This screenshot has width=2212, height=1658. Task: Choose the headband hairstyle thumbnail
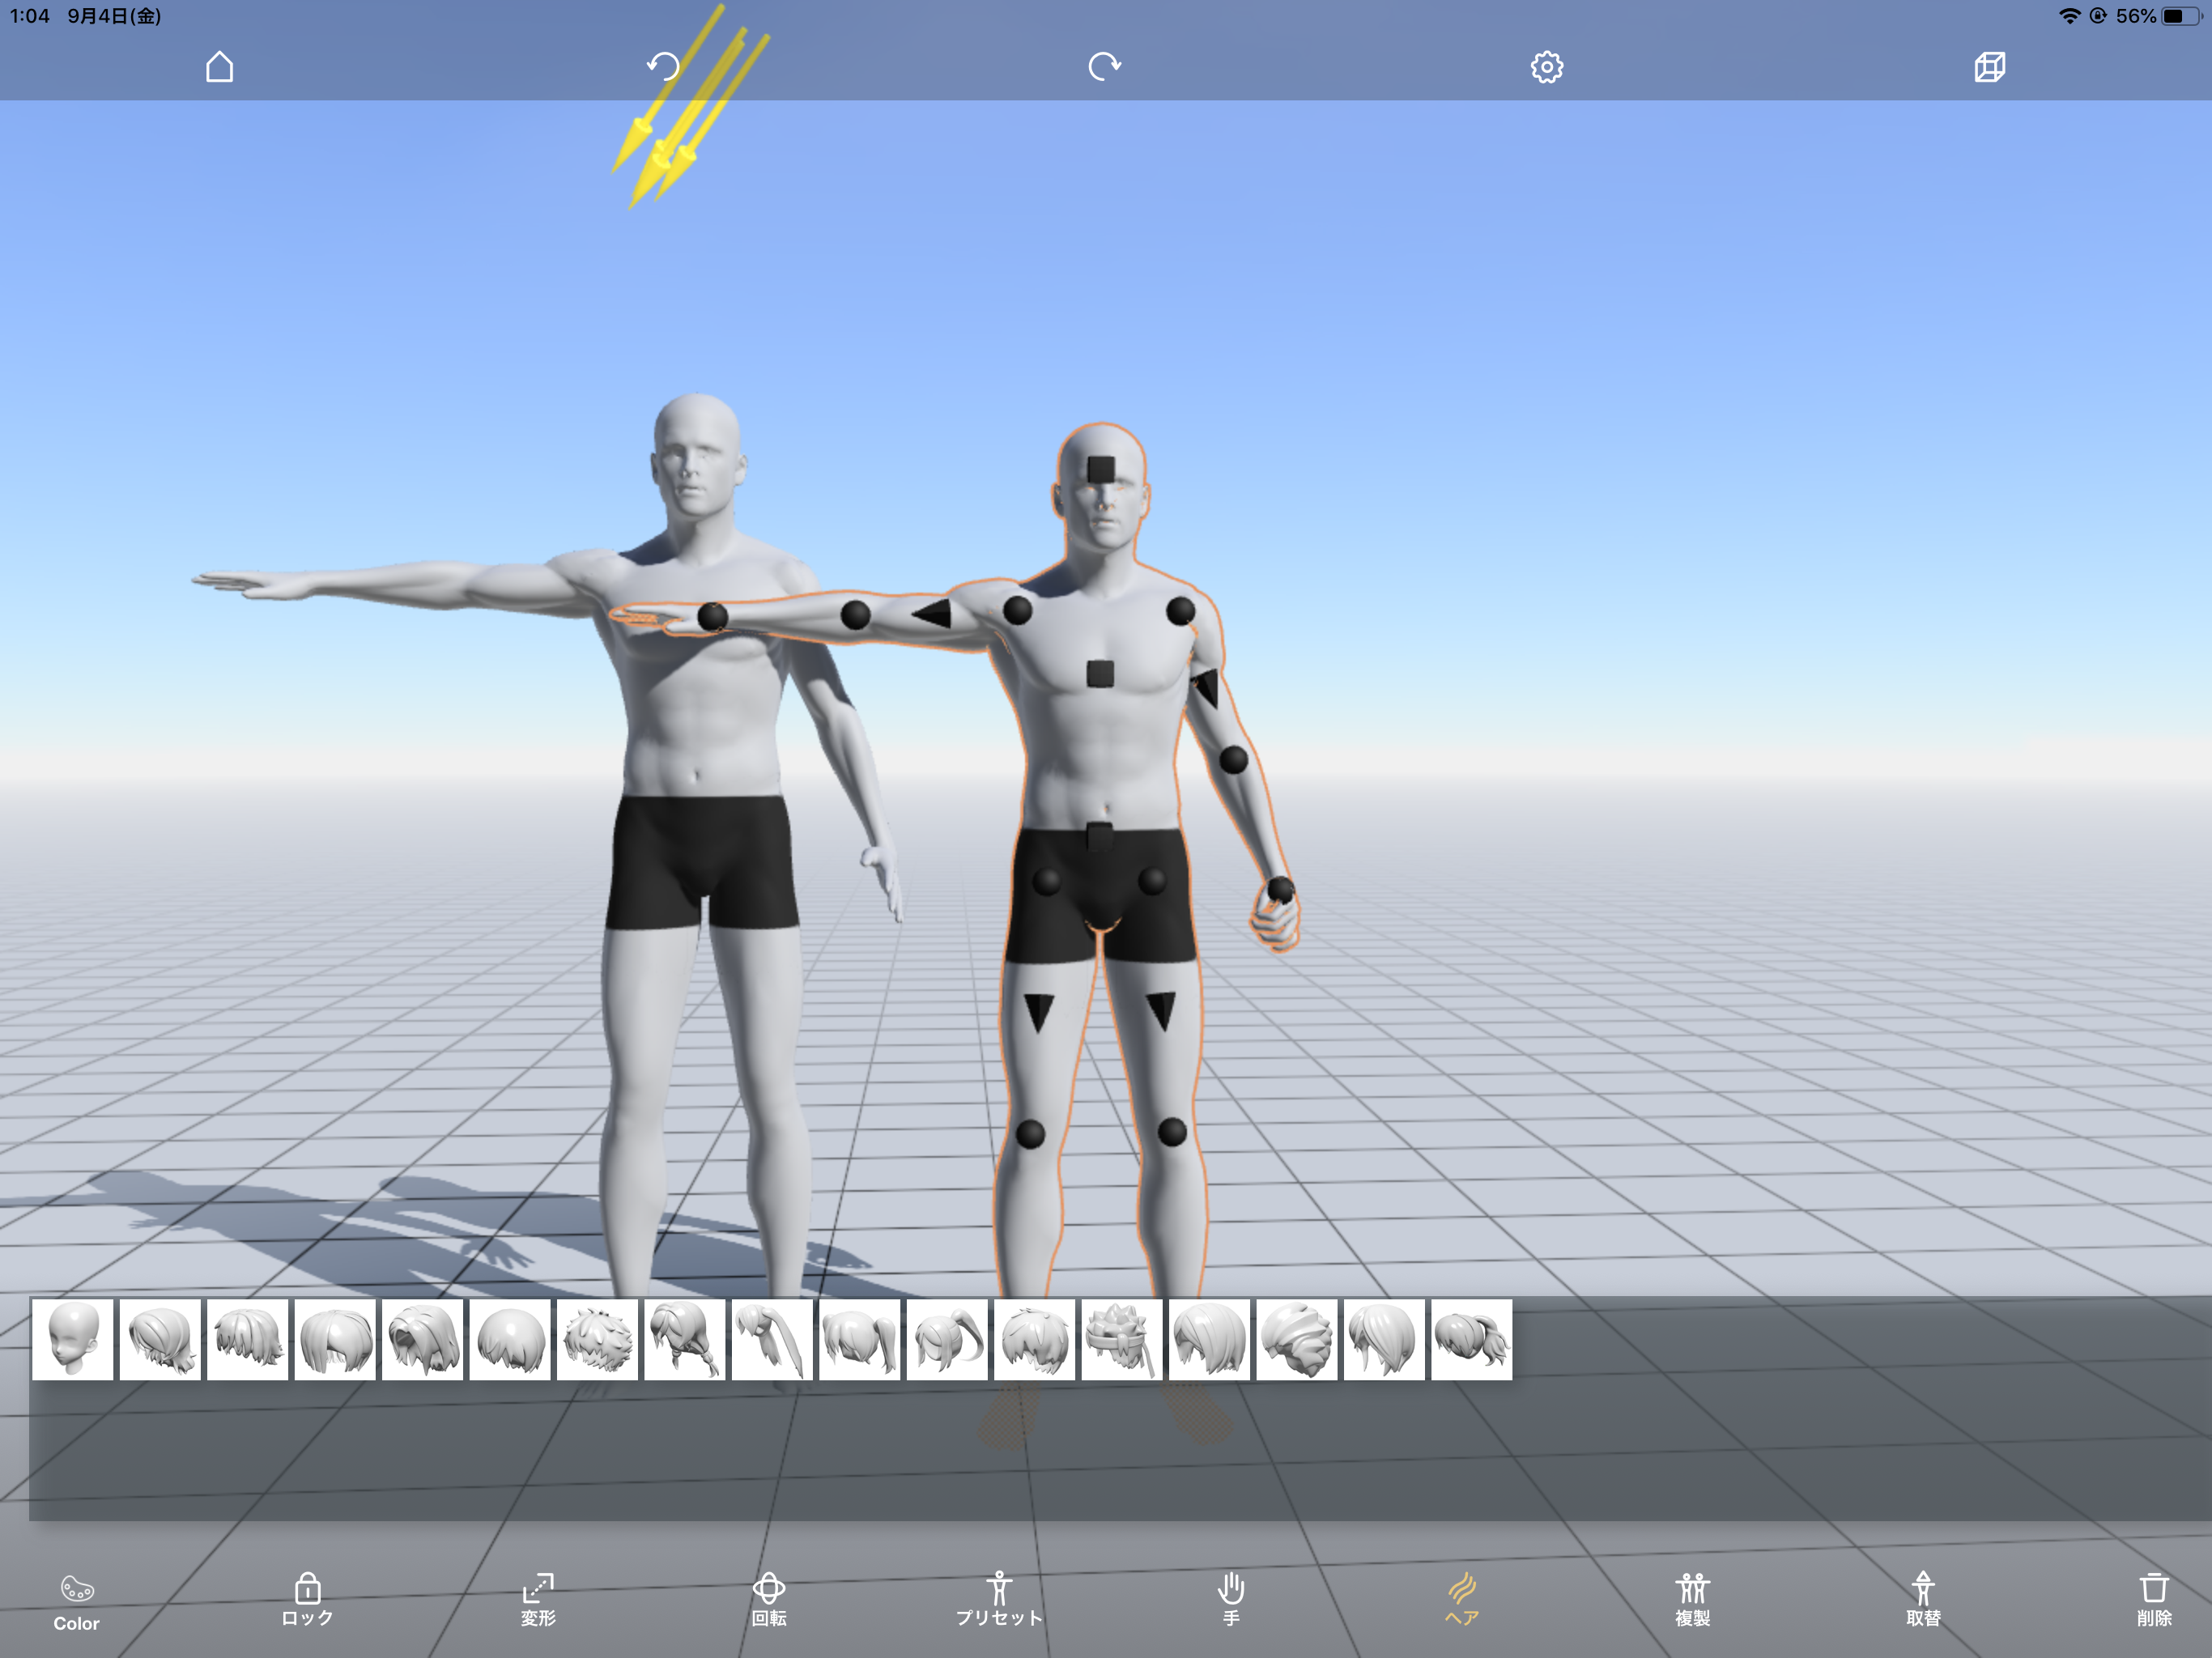[1122, 1340]
